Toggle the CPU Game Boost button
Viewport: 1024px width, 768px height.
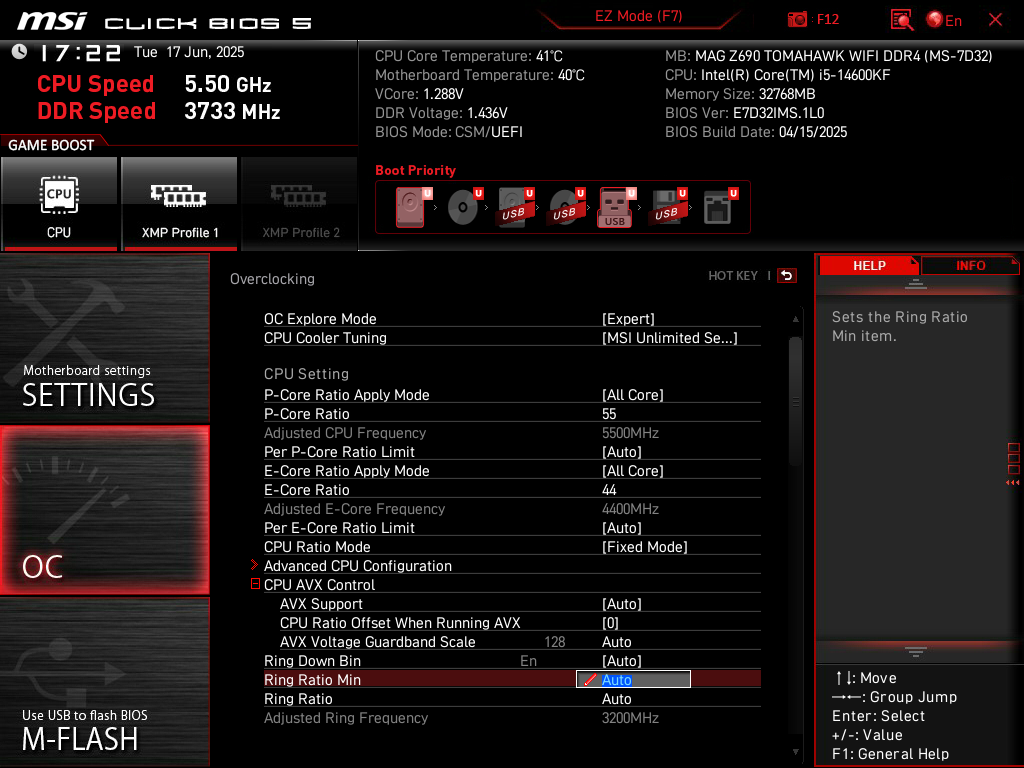click(59, 204)
